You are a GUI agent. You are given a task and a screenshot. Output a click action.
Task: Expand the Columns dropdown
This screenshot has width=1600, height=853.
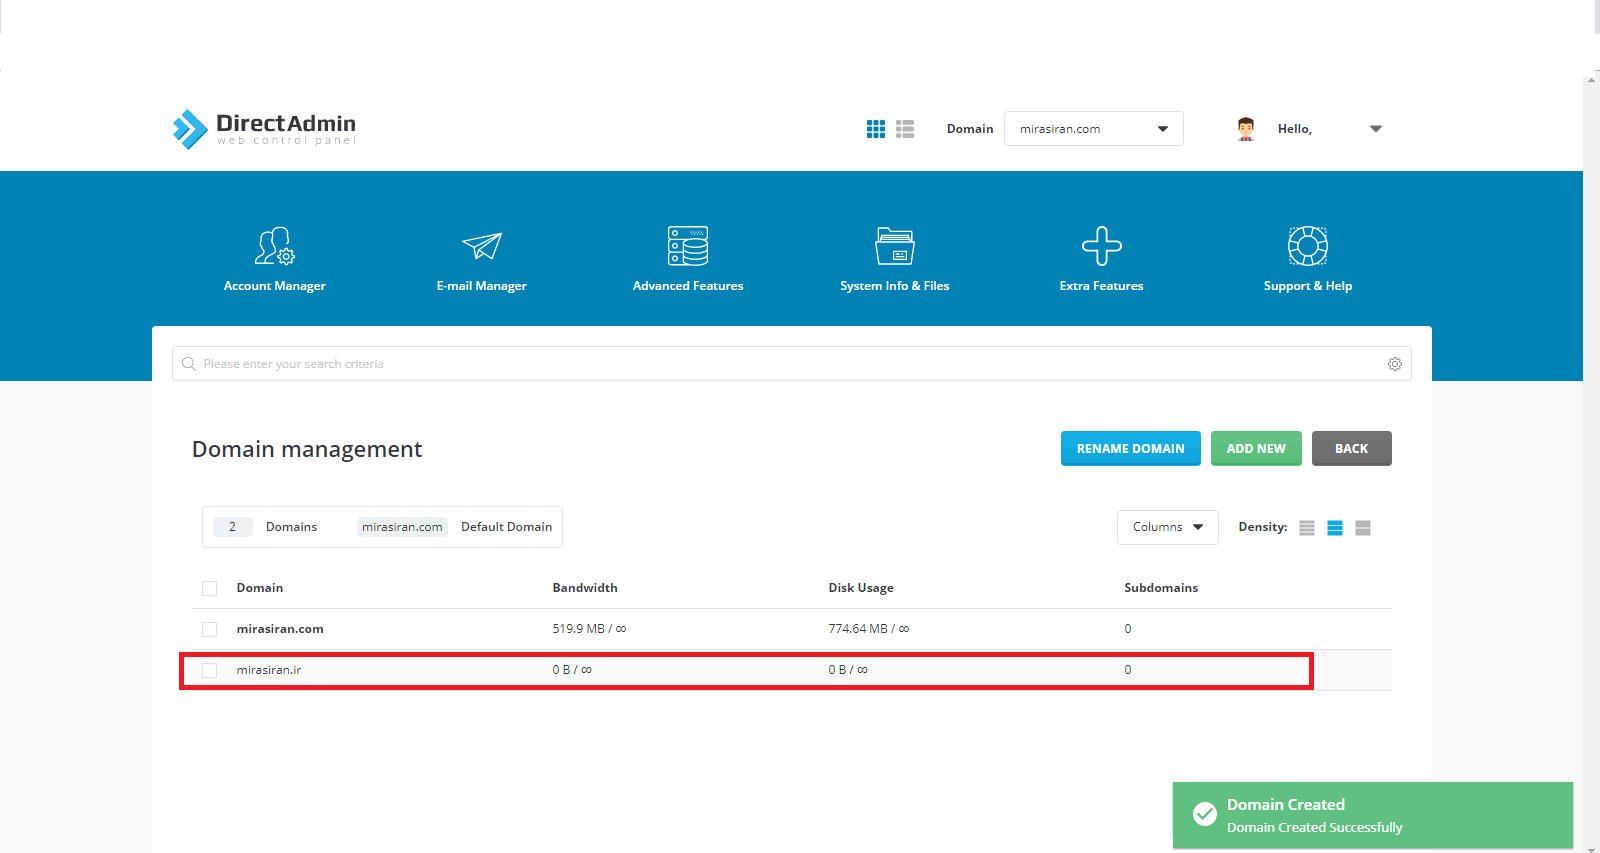(1167, 527)
